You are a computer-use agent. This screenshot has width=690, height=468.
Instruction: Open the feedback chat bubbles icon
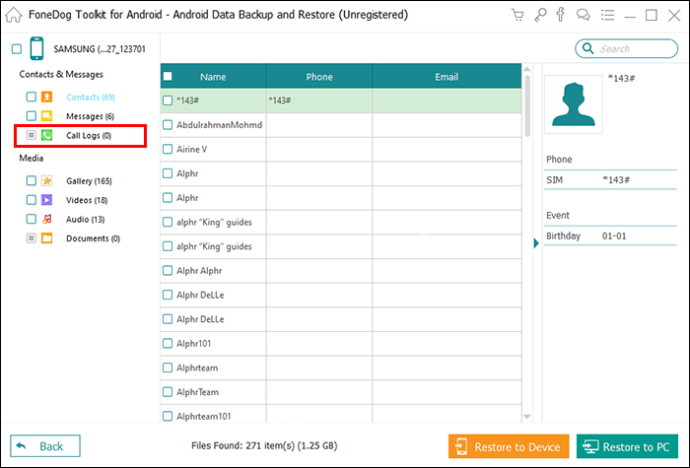click(x=583, y=15)
